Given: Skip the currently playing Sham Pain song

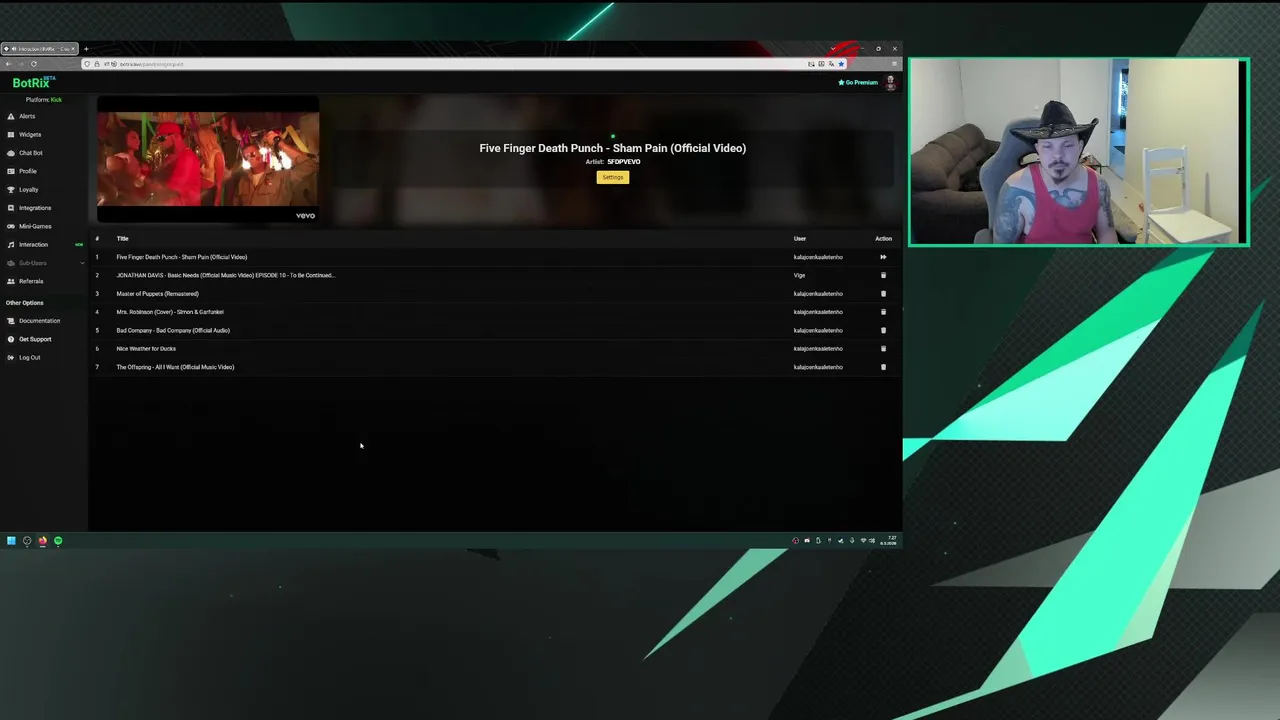Looking at the screenshot, I should tap(883, 257).
